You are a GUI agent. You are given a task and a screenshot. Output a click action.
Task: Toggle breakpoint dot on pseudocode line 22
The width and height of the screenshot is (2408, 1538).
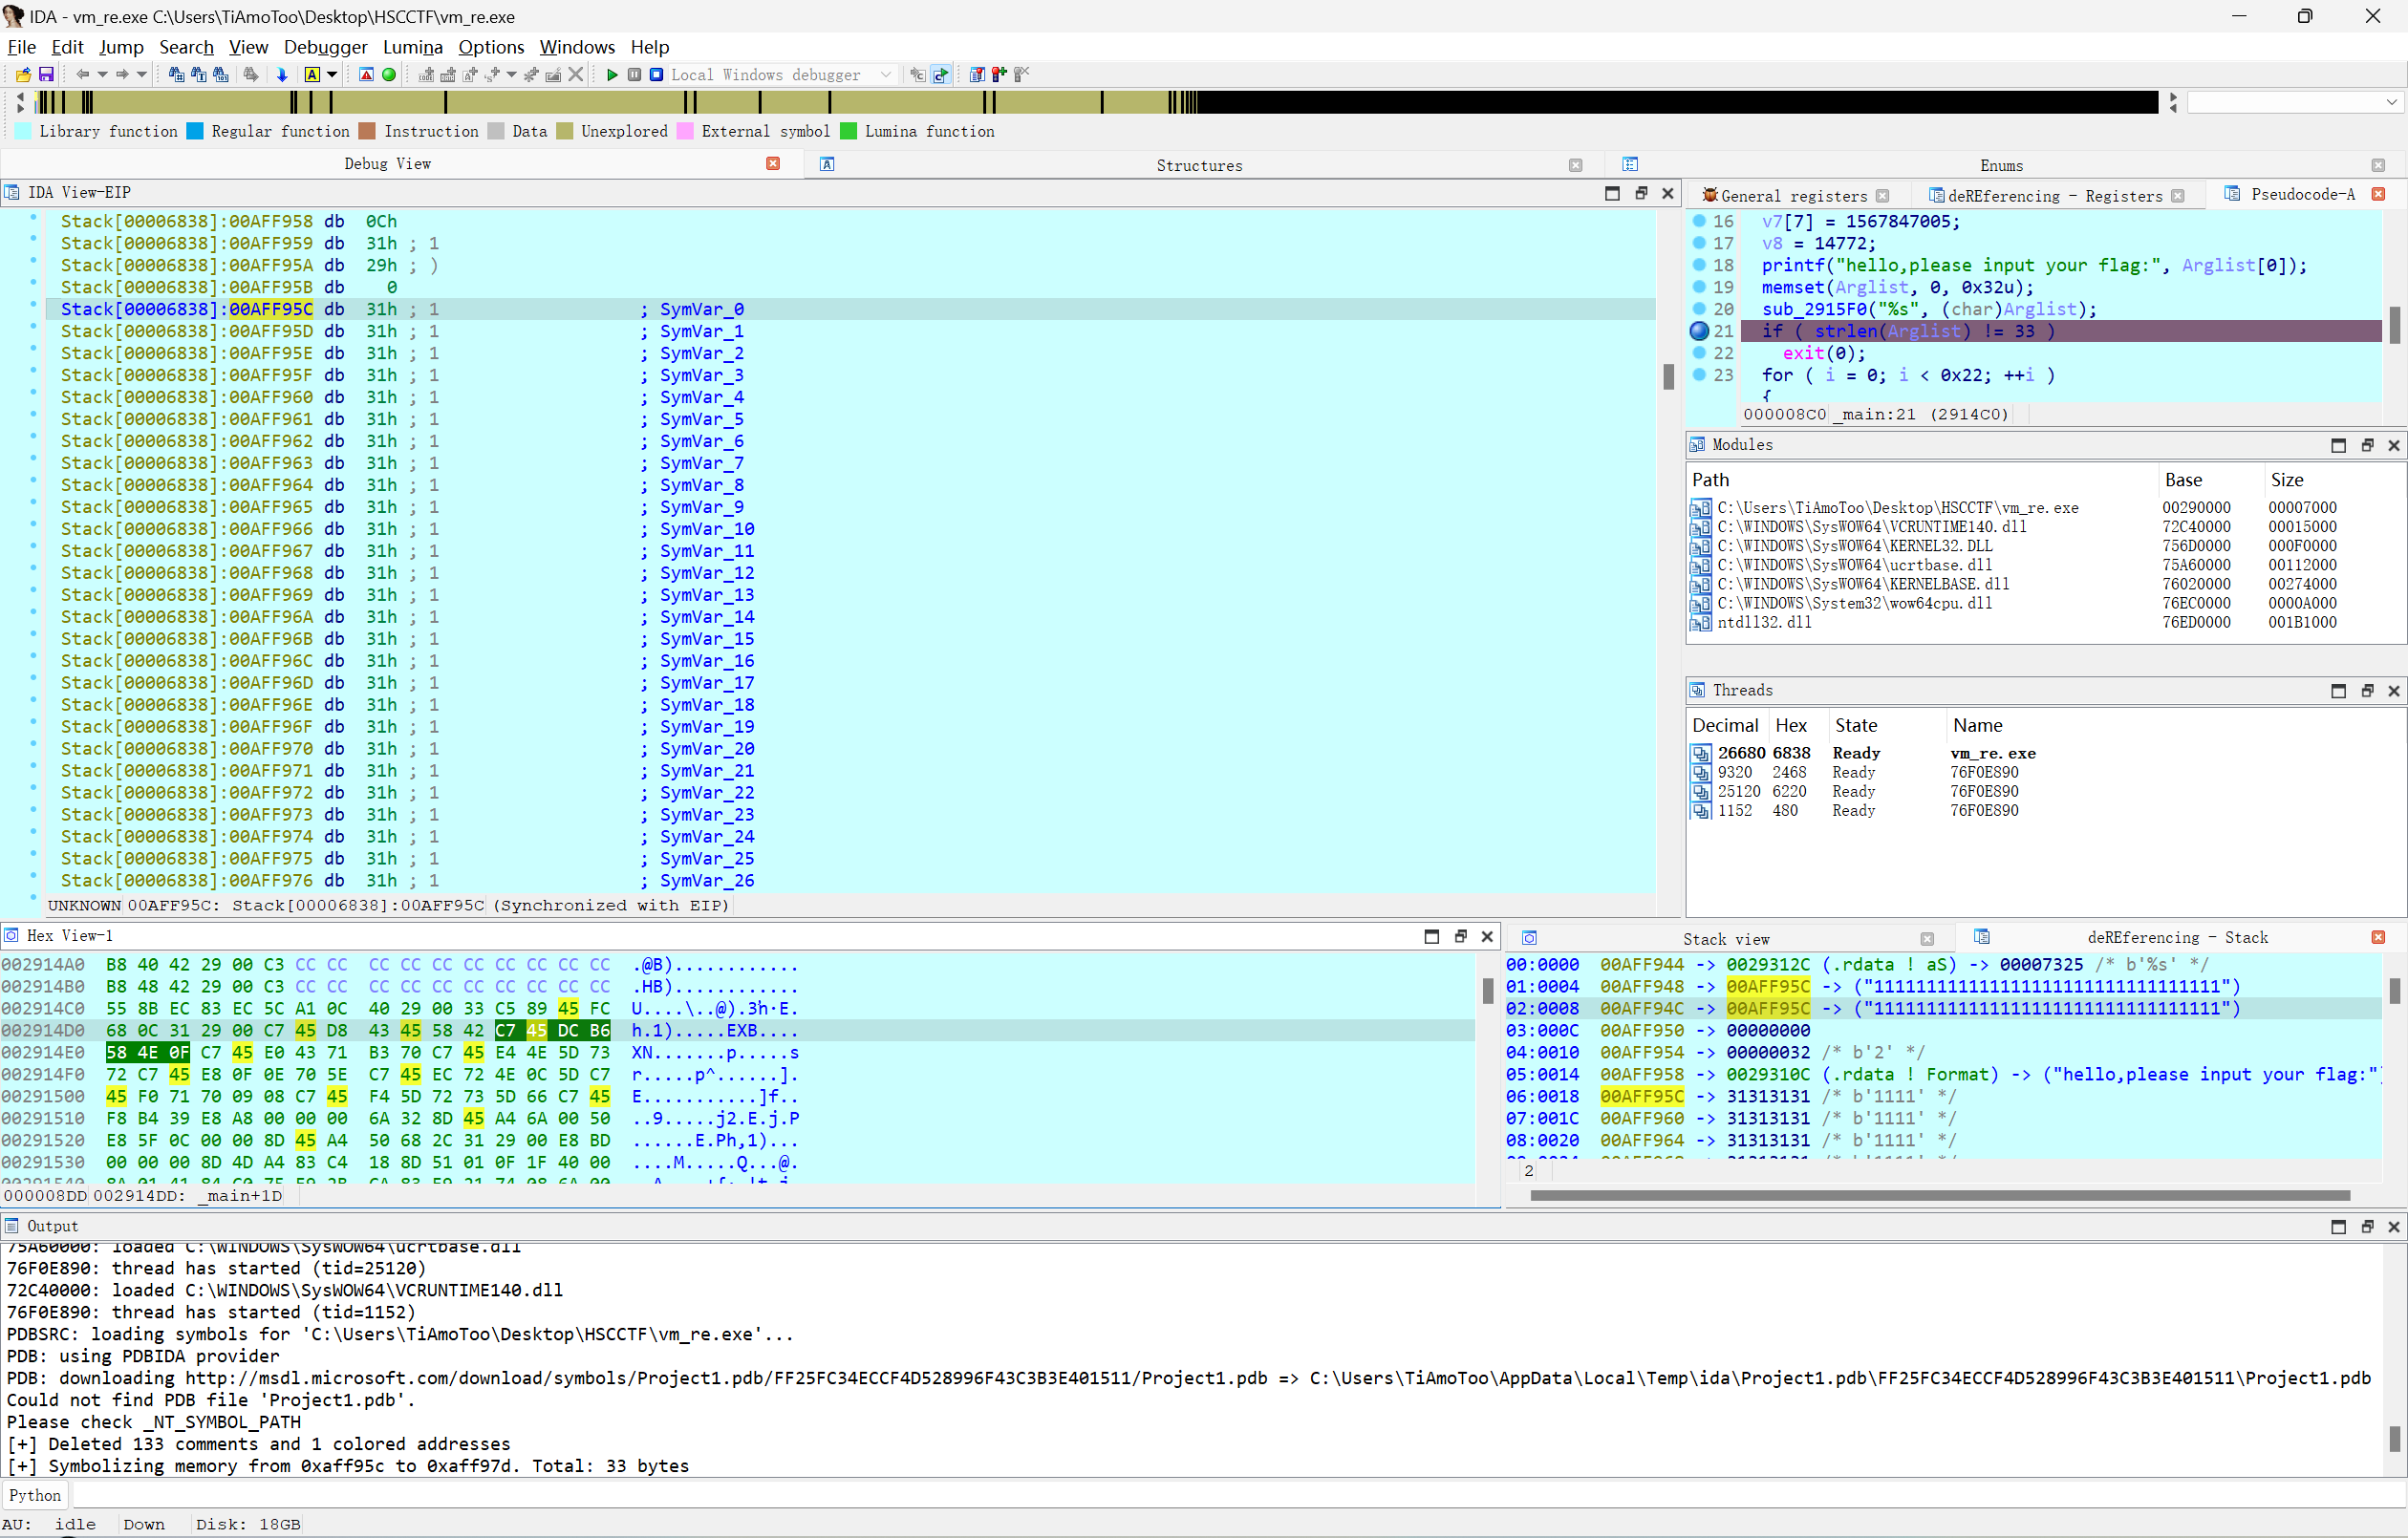(1699, 352)
